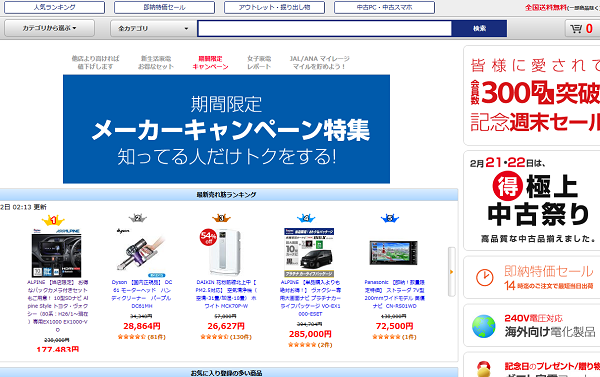Advance ranking carousel with orange arrow
The width and height of the screenshot is (600, 377).
pyautogui.click(x=452, y=272)
